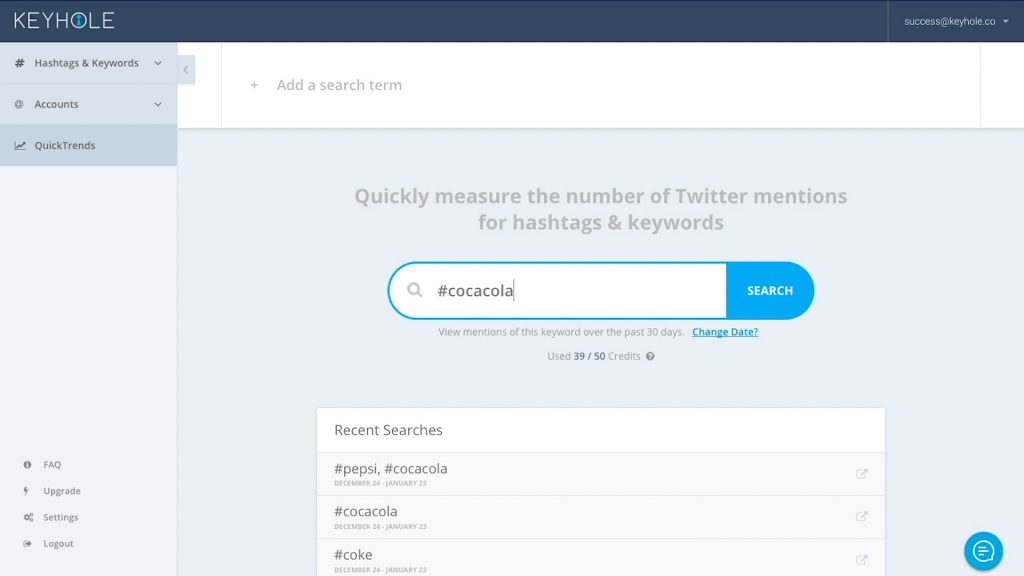Open #coke recent search external link icon
This screenshot has width=1024, height=576.
tap(861, 560)
